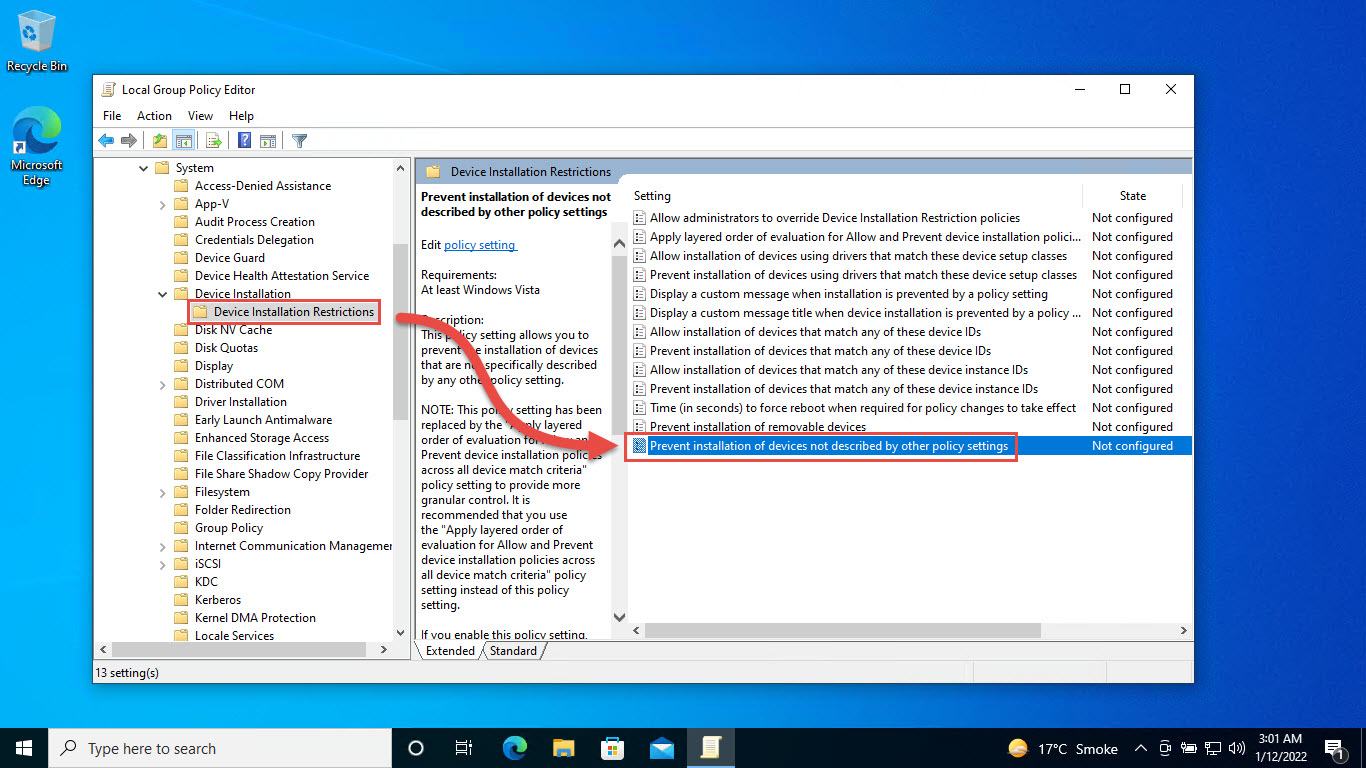Open the Action menu
The height and width of the screenshot is (768, 1366).
(154, 116)
